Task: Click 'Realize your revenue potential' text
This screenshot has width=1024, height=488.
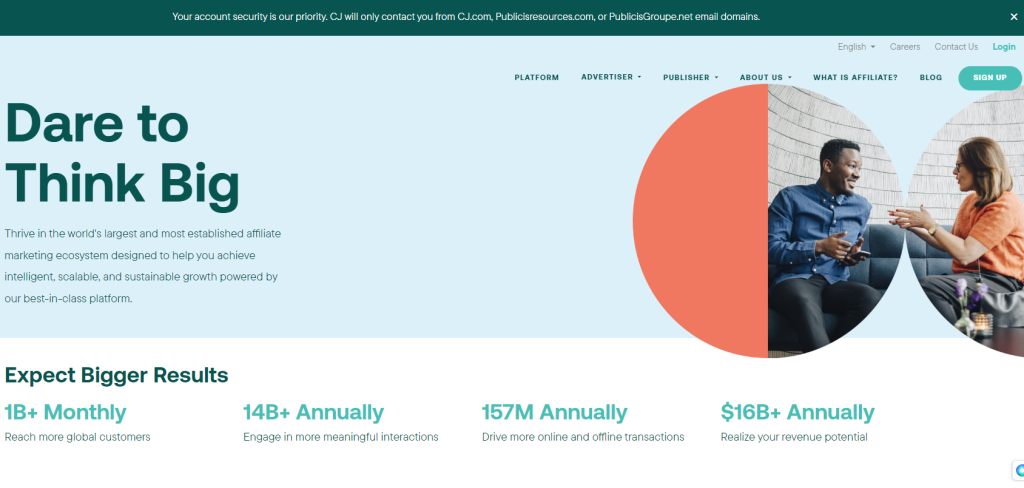Action: (x=794, y=437)
